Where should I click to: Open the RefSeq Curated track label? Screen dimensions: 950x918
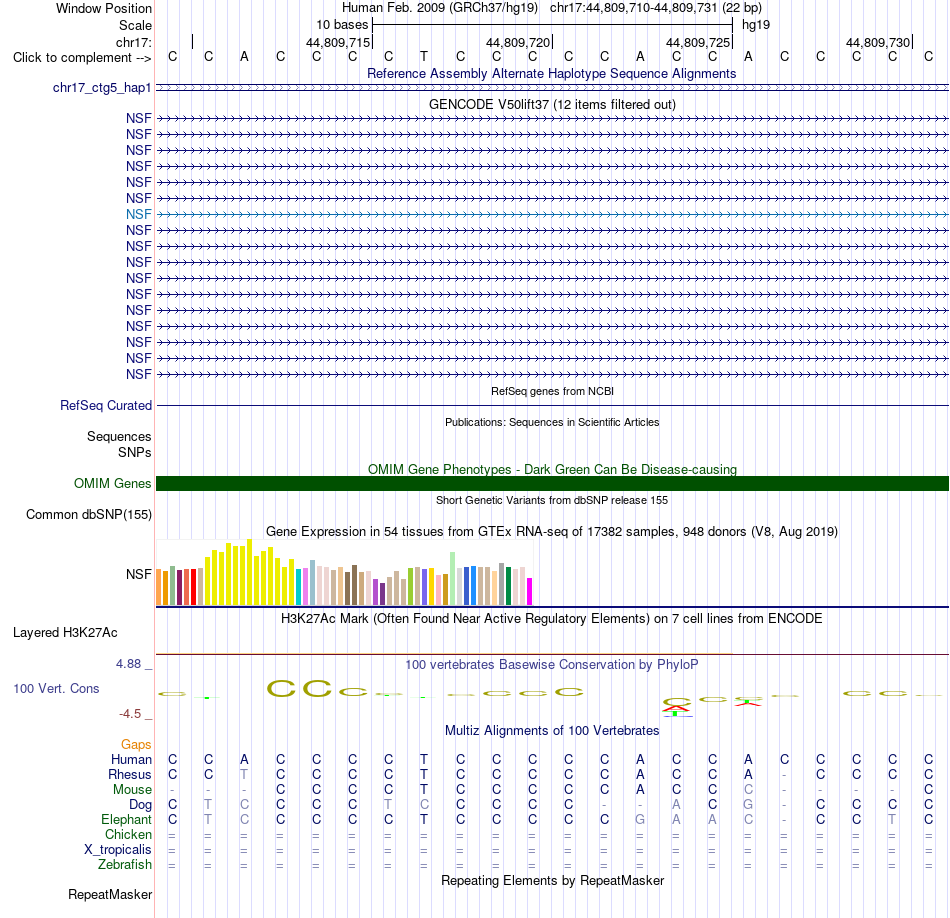click(106, 406)
